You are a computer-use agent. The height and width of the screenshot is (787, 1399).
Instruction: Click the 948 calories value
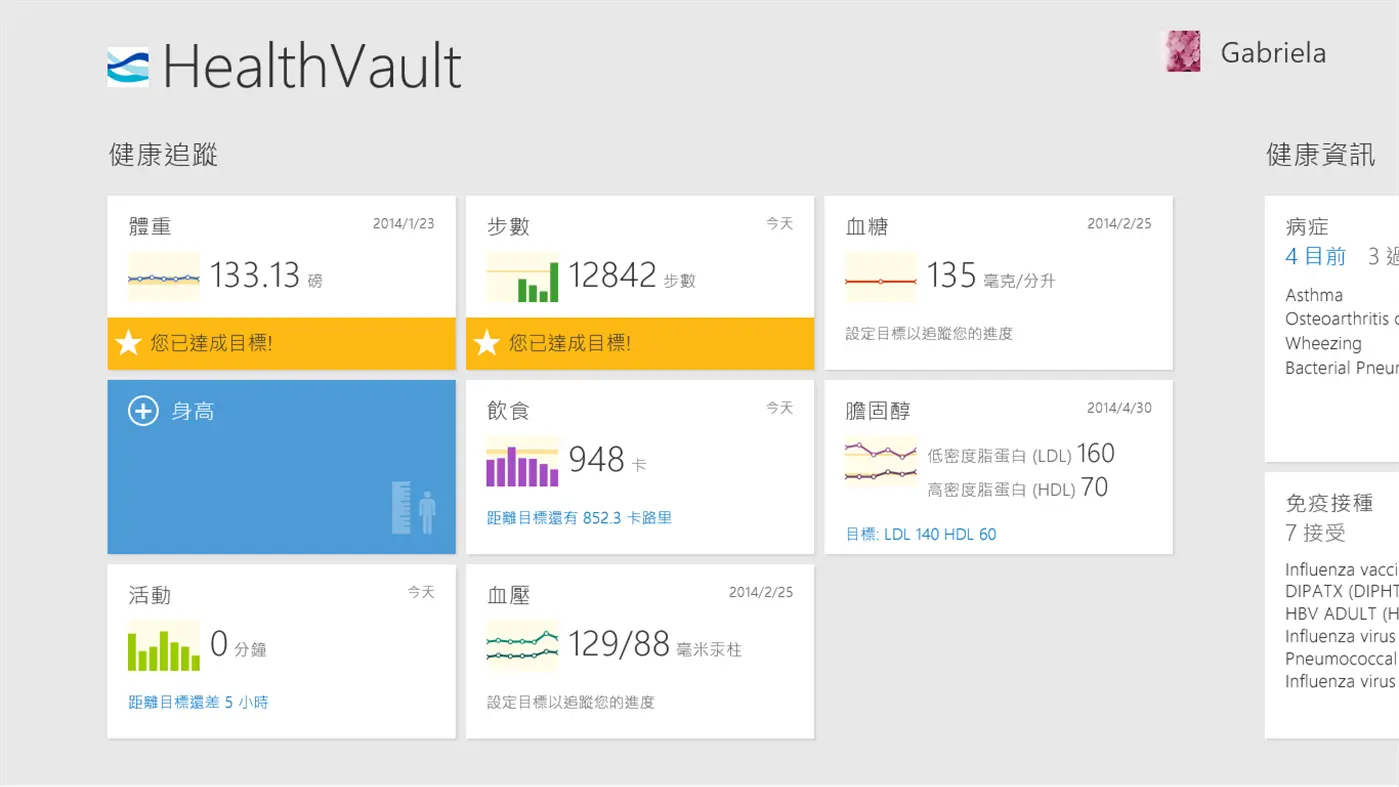tap(597, 460)
